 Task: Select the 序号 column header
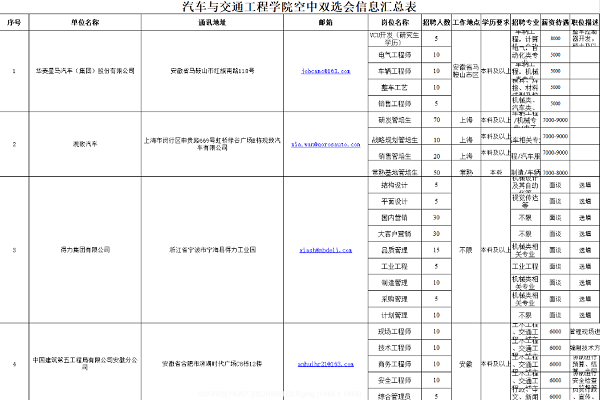click(14, 22)
